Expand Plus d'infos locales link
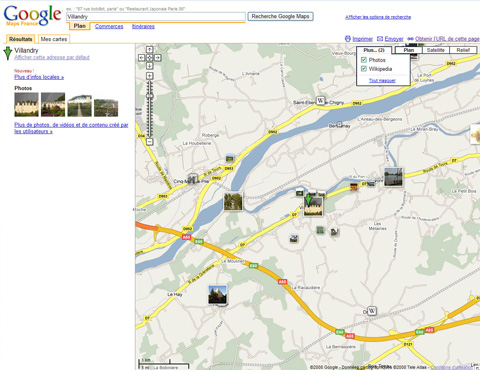Image resolution: width=480 pixels, height=370 pixels. point(39,77)
